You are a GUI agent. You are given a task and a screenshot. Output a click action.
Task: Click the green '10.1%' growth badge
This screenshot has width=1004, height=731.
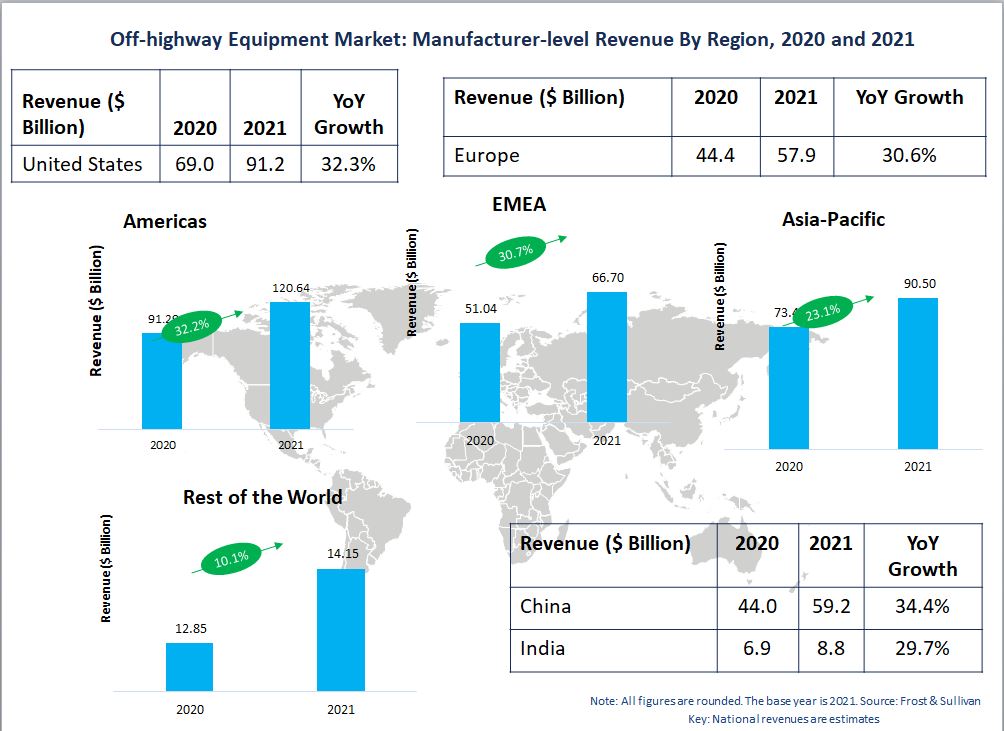point(231,559)
